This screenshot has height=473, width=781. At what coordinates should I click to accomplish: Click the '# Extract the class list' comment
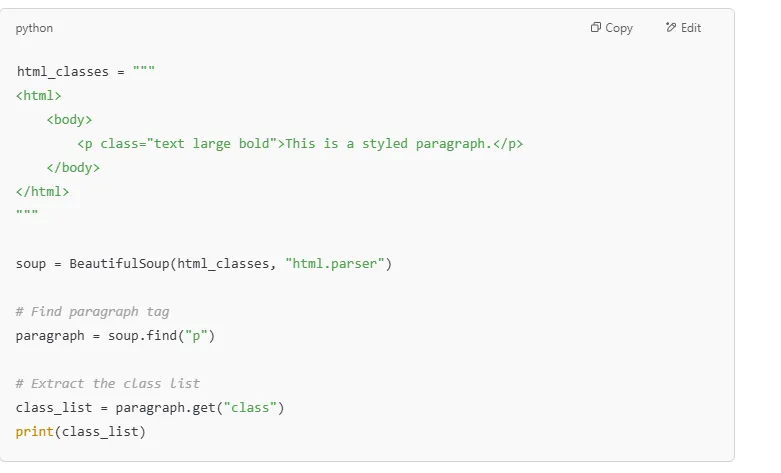[108, 384]
